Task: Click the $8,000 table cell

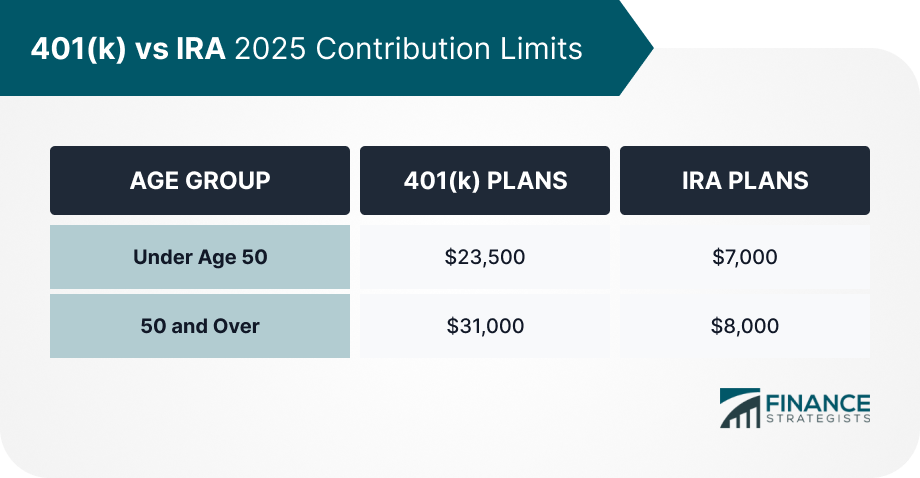Action: 745,326
